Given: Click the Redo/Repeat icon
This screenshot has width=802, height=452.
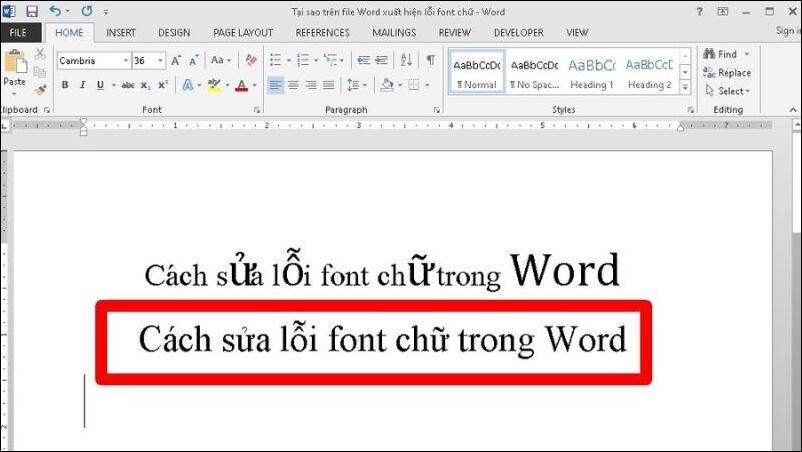Looking at the screenshot, I should coord(87,11).
